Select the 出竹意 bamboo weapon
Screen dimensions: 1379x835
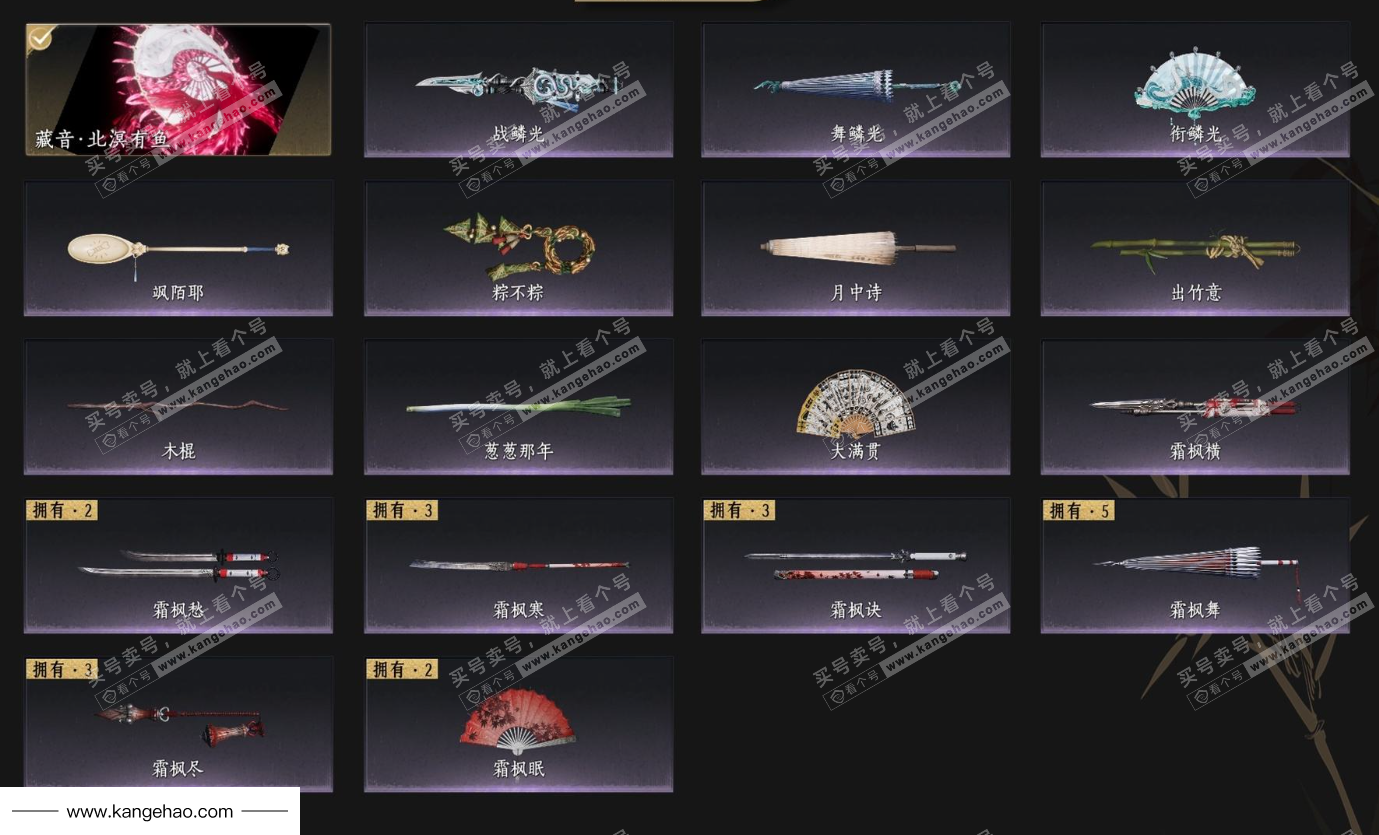pyautogui.click(x=1195, y=248)
